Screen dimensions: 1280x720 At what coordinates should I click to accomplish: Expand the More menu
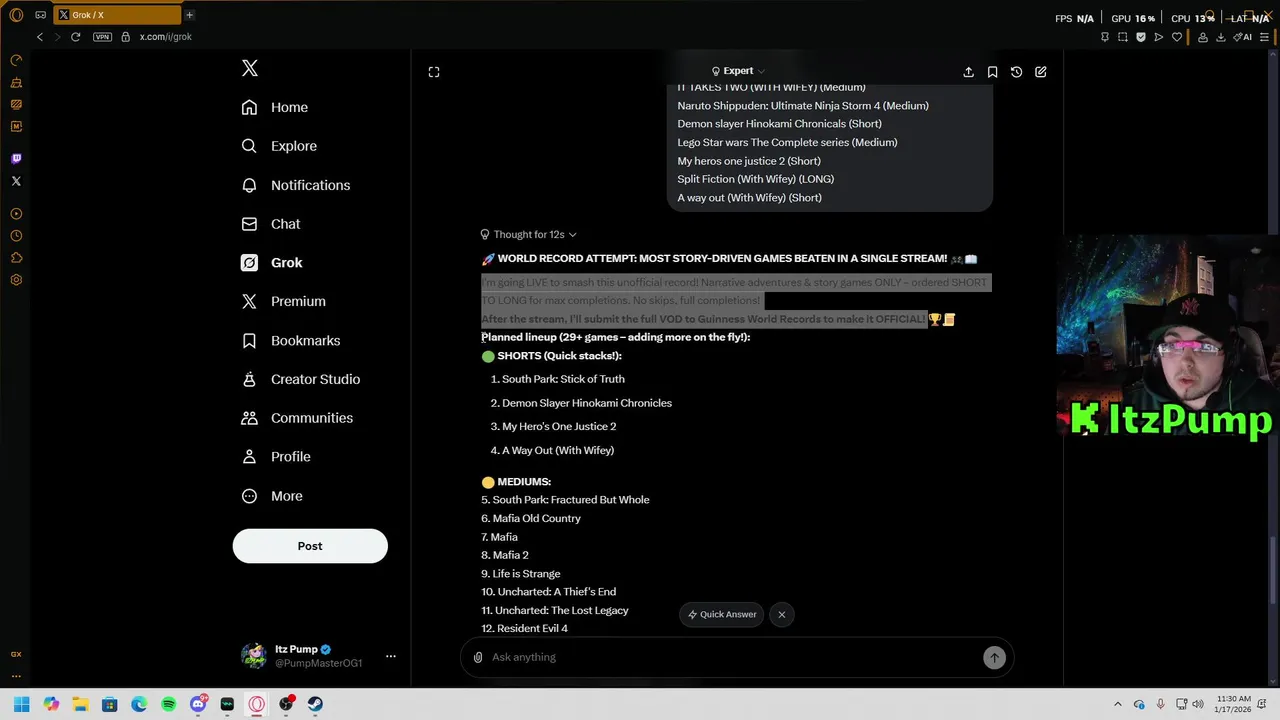click(x=272, y=496)
